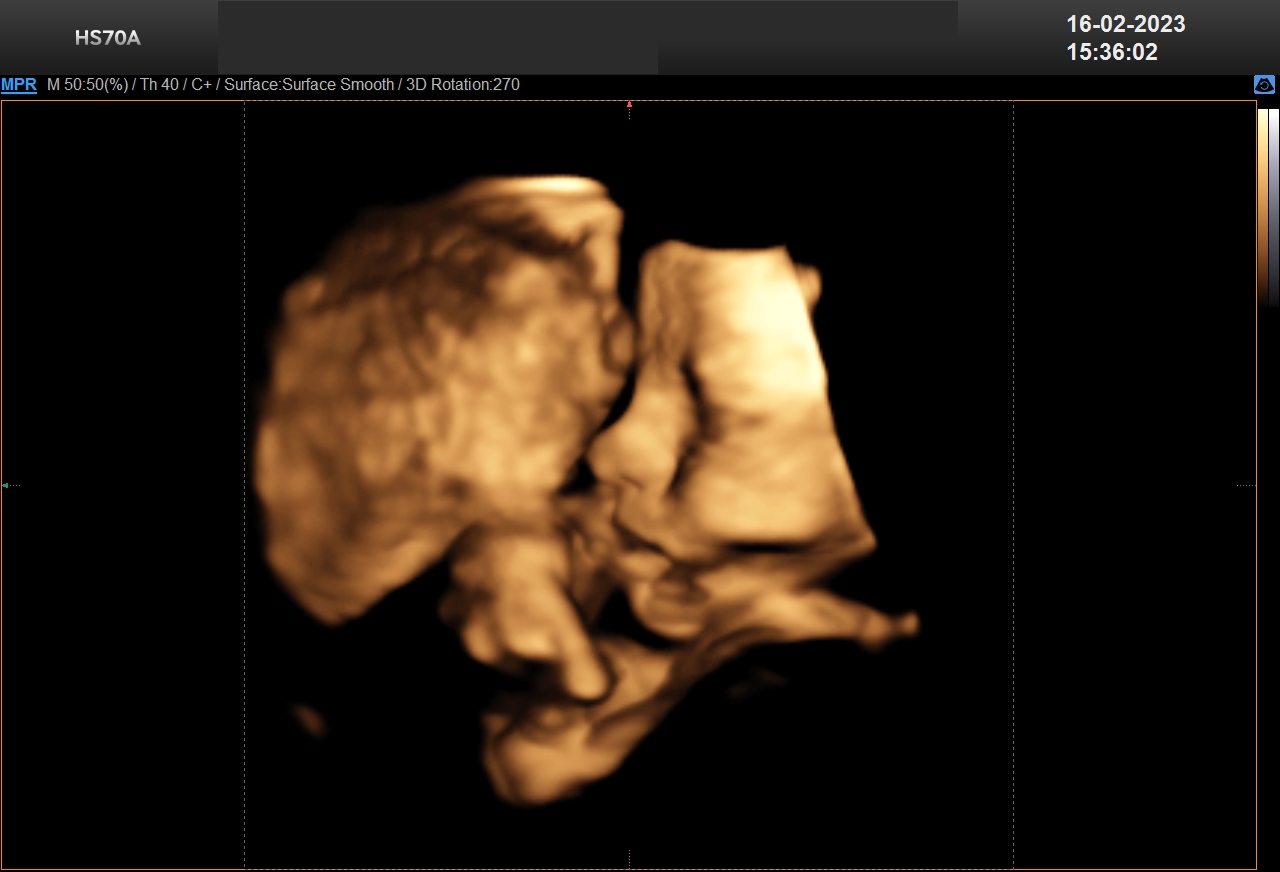Click the date "16-02-2023"
This screenshot has width=1280, height=872.
1126,24
